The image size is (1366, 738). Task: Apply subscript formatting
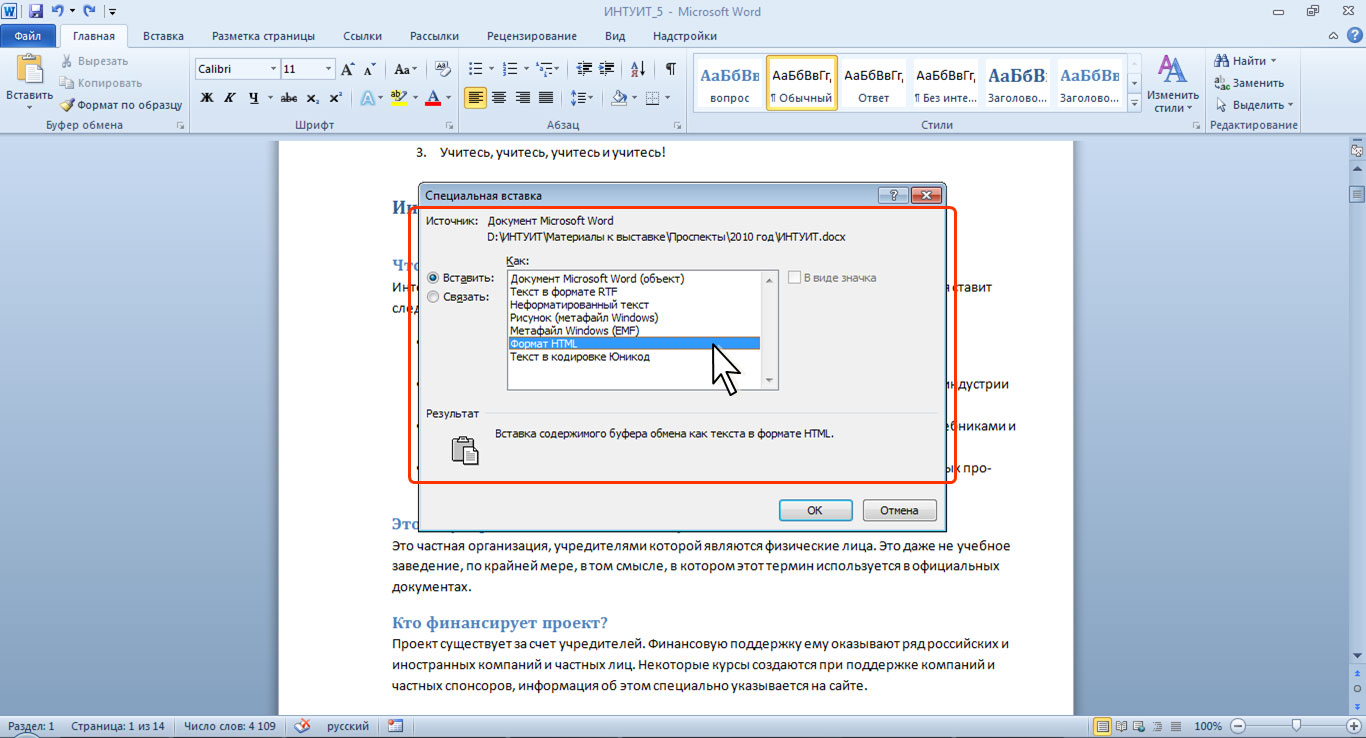coord(313,97)
